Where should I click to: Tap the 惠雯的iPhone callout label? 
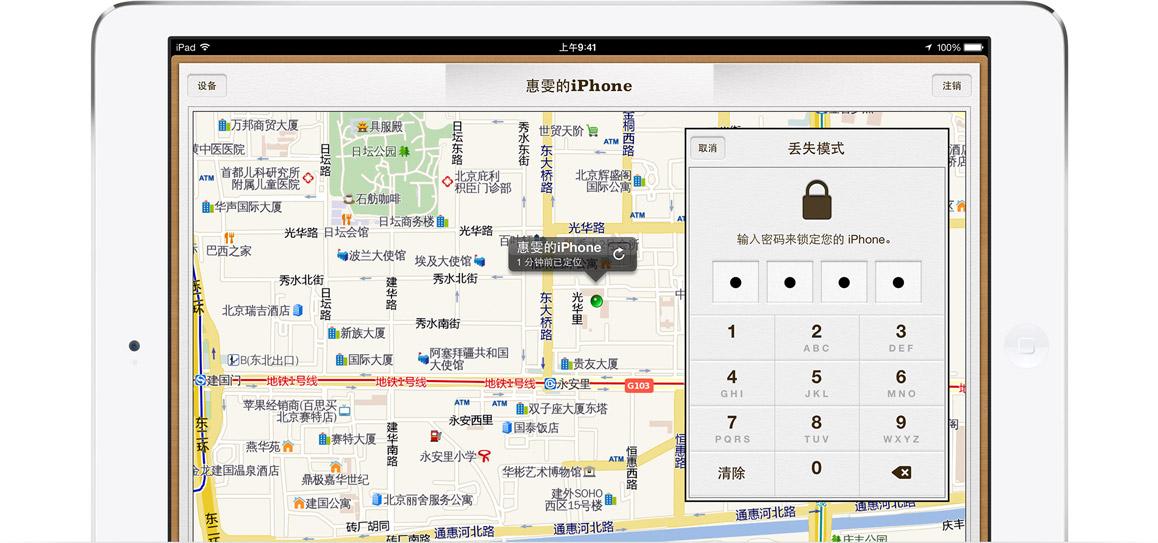559,247
